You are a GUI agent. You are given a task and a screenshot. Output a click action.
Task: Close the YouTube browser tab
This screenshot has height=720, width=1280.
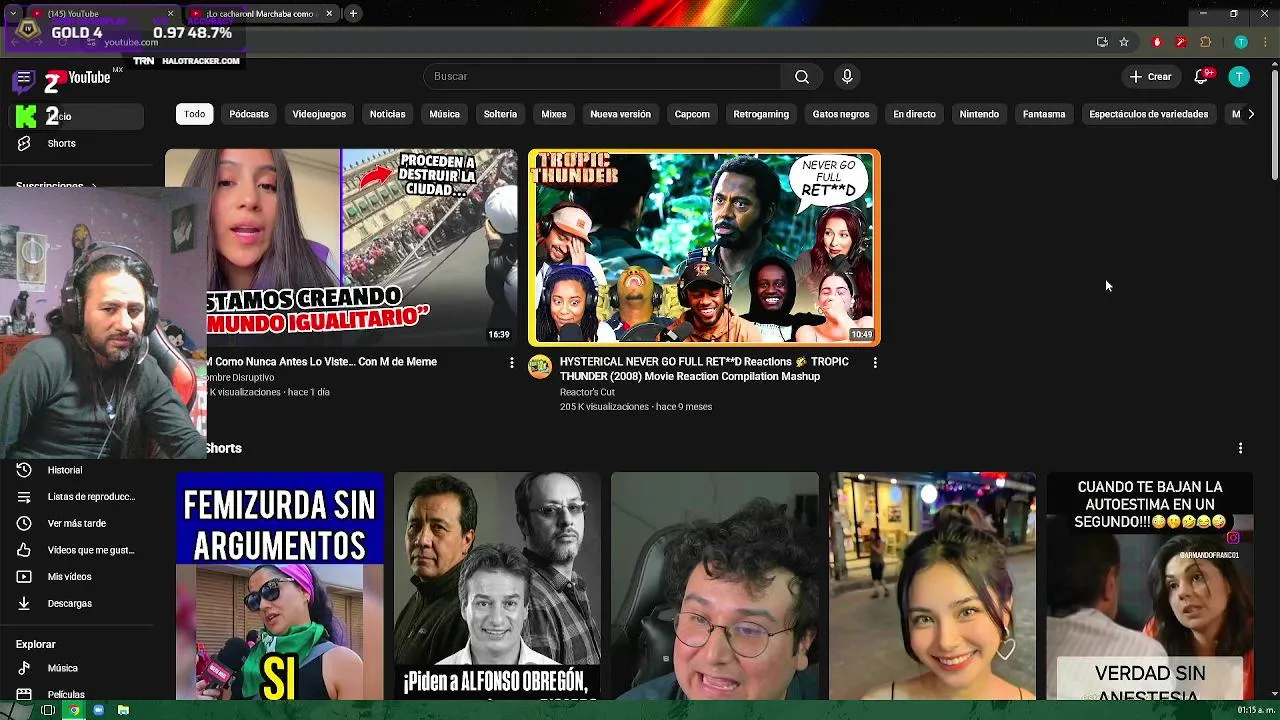tap(170, 13)
